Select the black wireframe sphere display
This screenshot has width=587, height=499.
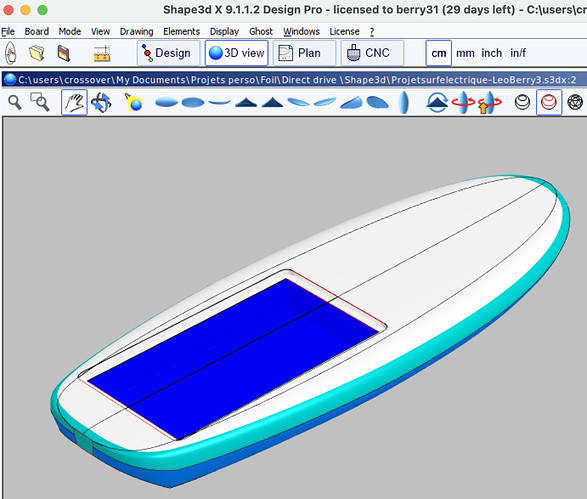pos(523,102)
